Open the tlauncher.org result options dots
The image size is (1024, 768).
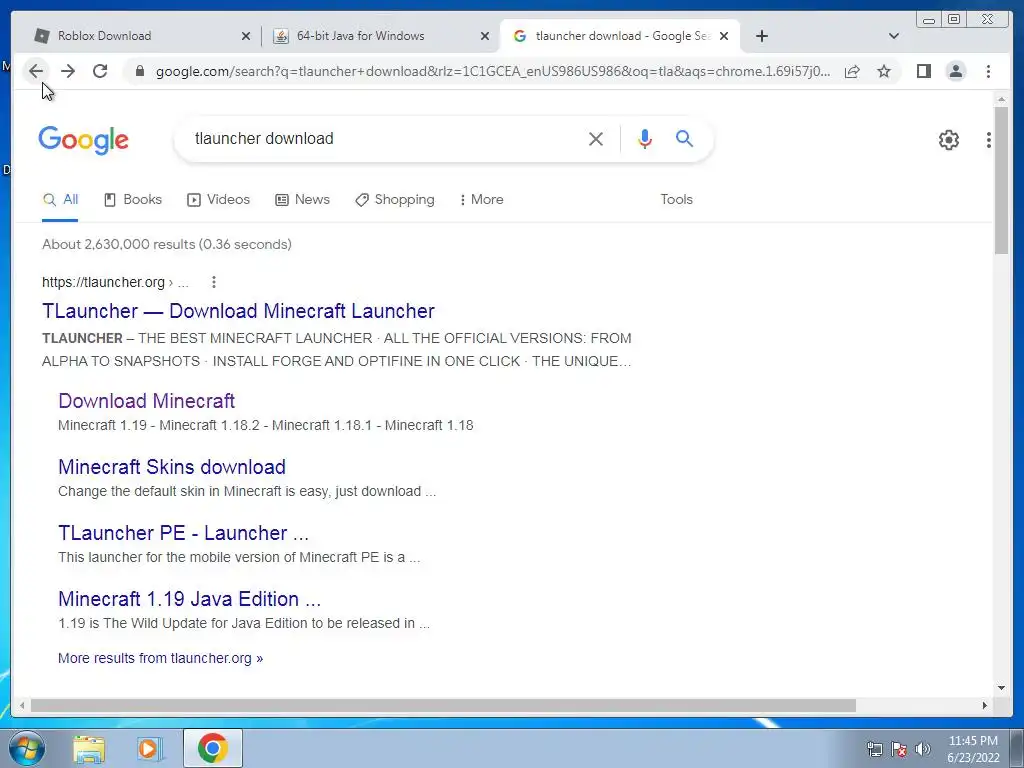(214, 282)
